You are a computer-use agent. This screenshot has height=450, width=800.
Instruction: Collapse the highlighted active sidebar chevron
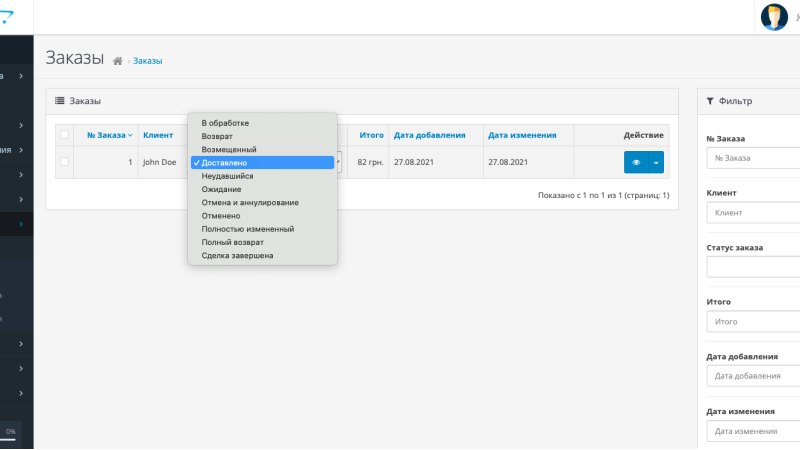coord(21,224)
